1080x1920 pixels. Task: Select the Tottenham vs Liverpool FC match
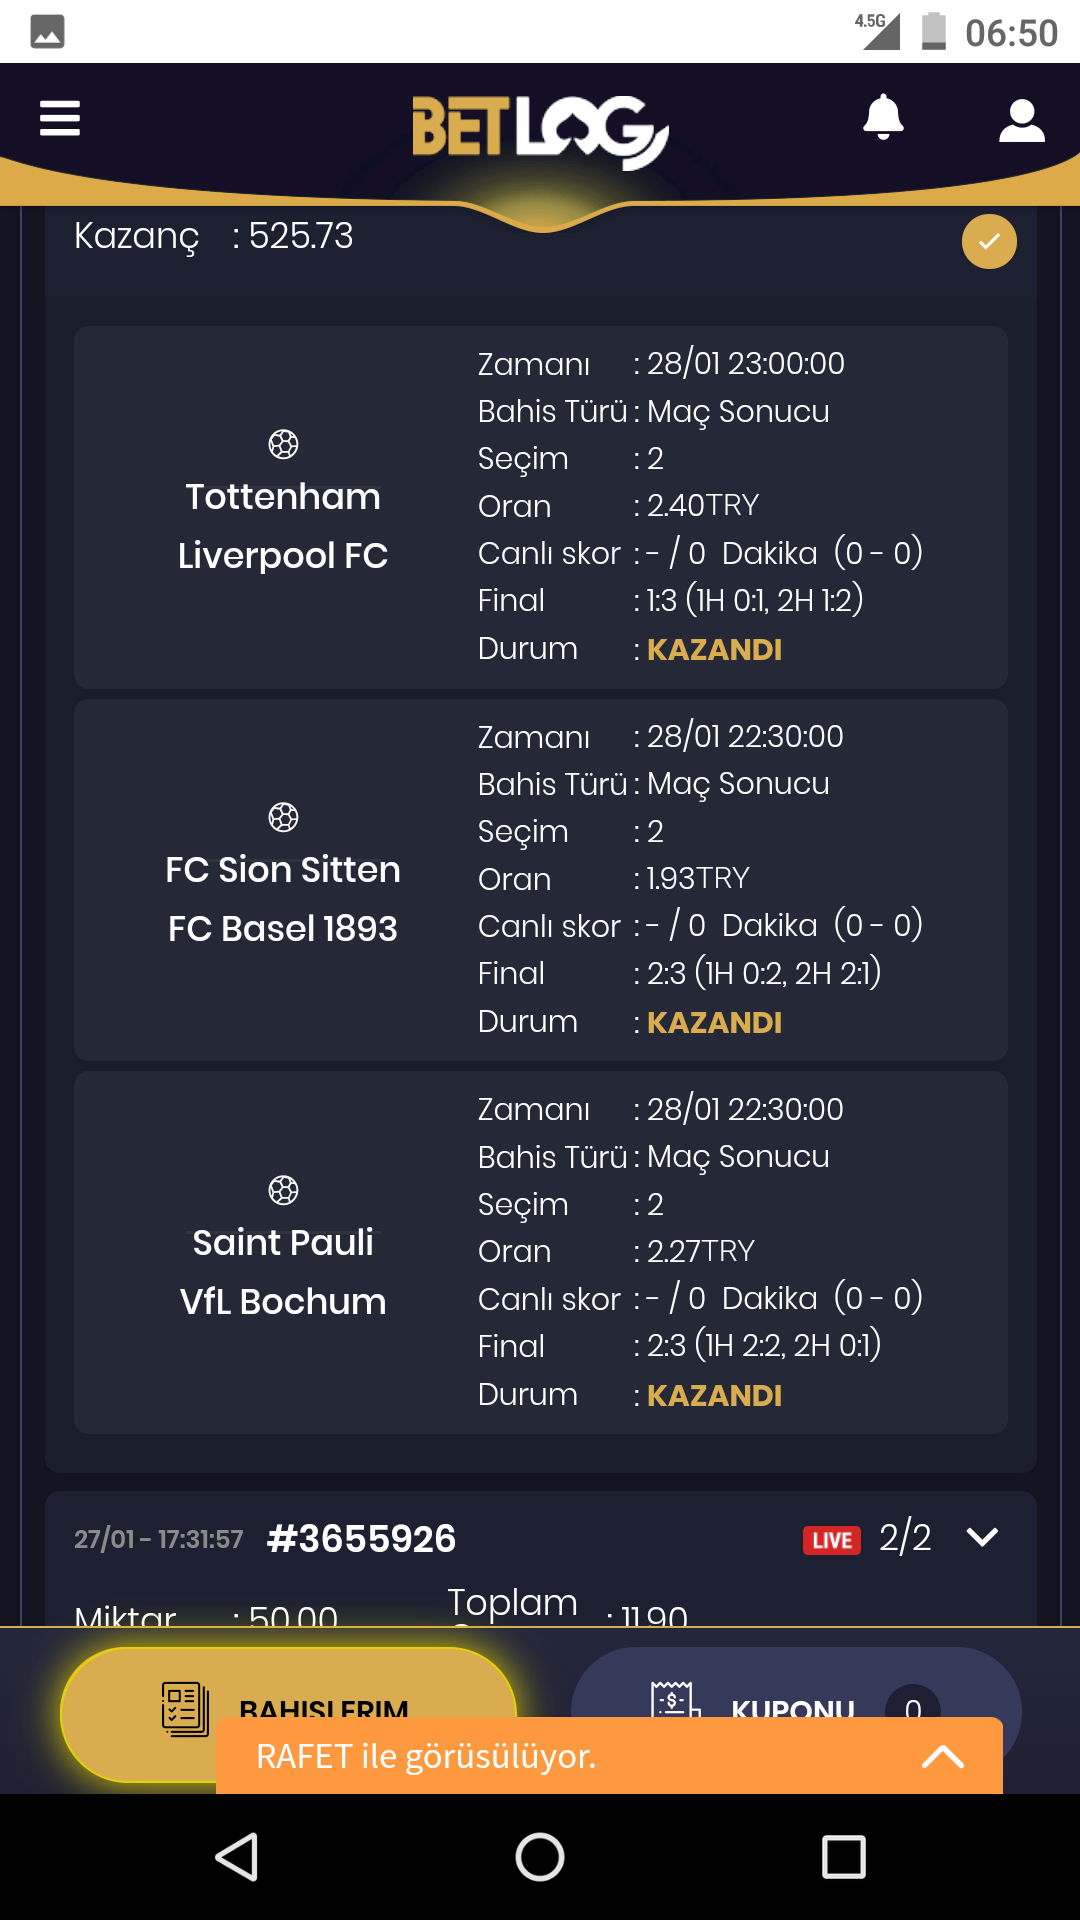(x=541, y=507)
